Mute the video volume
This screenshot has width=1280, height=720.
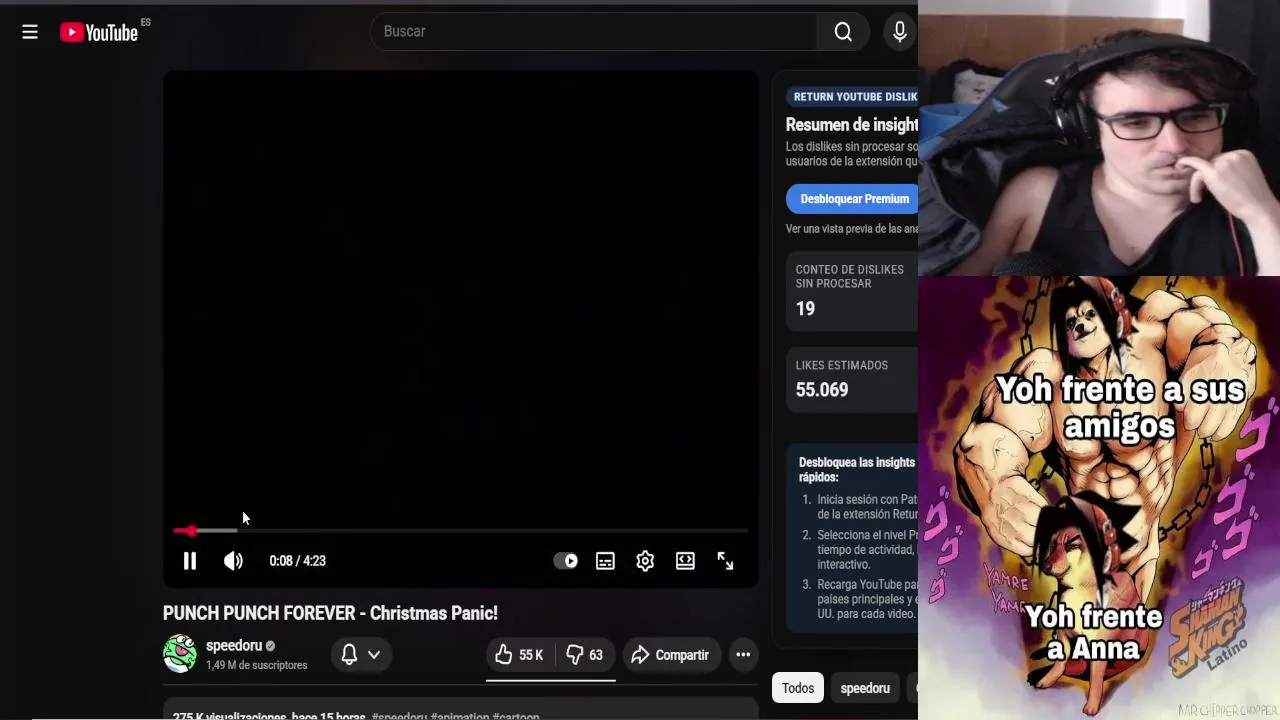click(233, 561)
